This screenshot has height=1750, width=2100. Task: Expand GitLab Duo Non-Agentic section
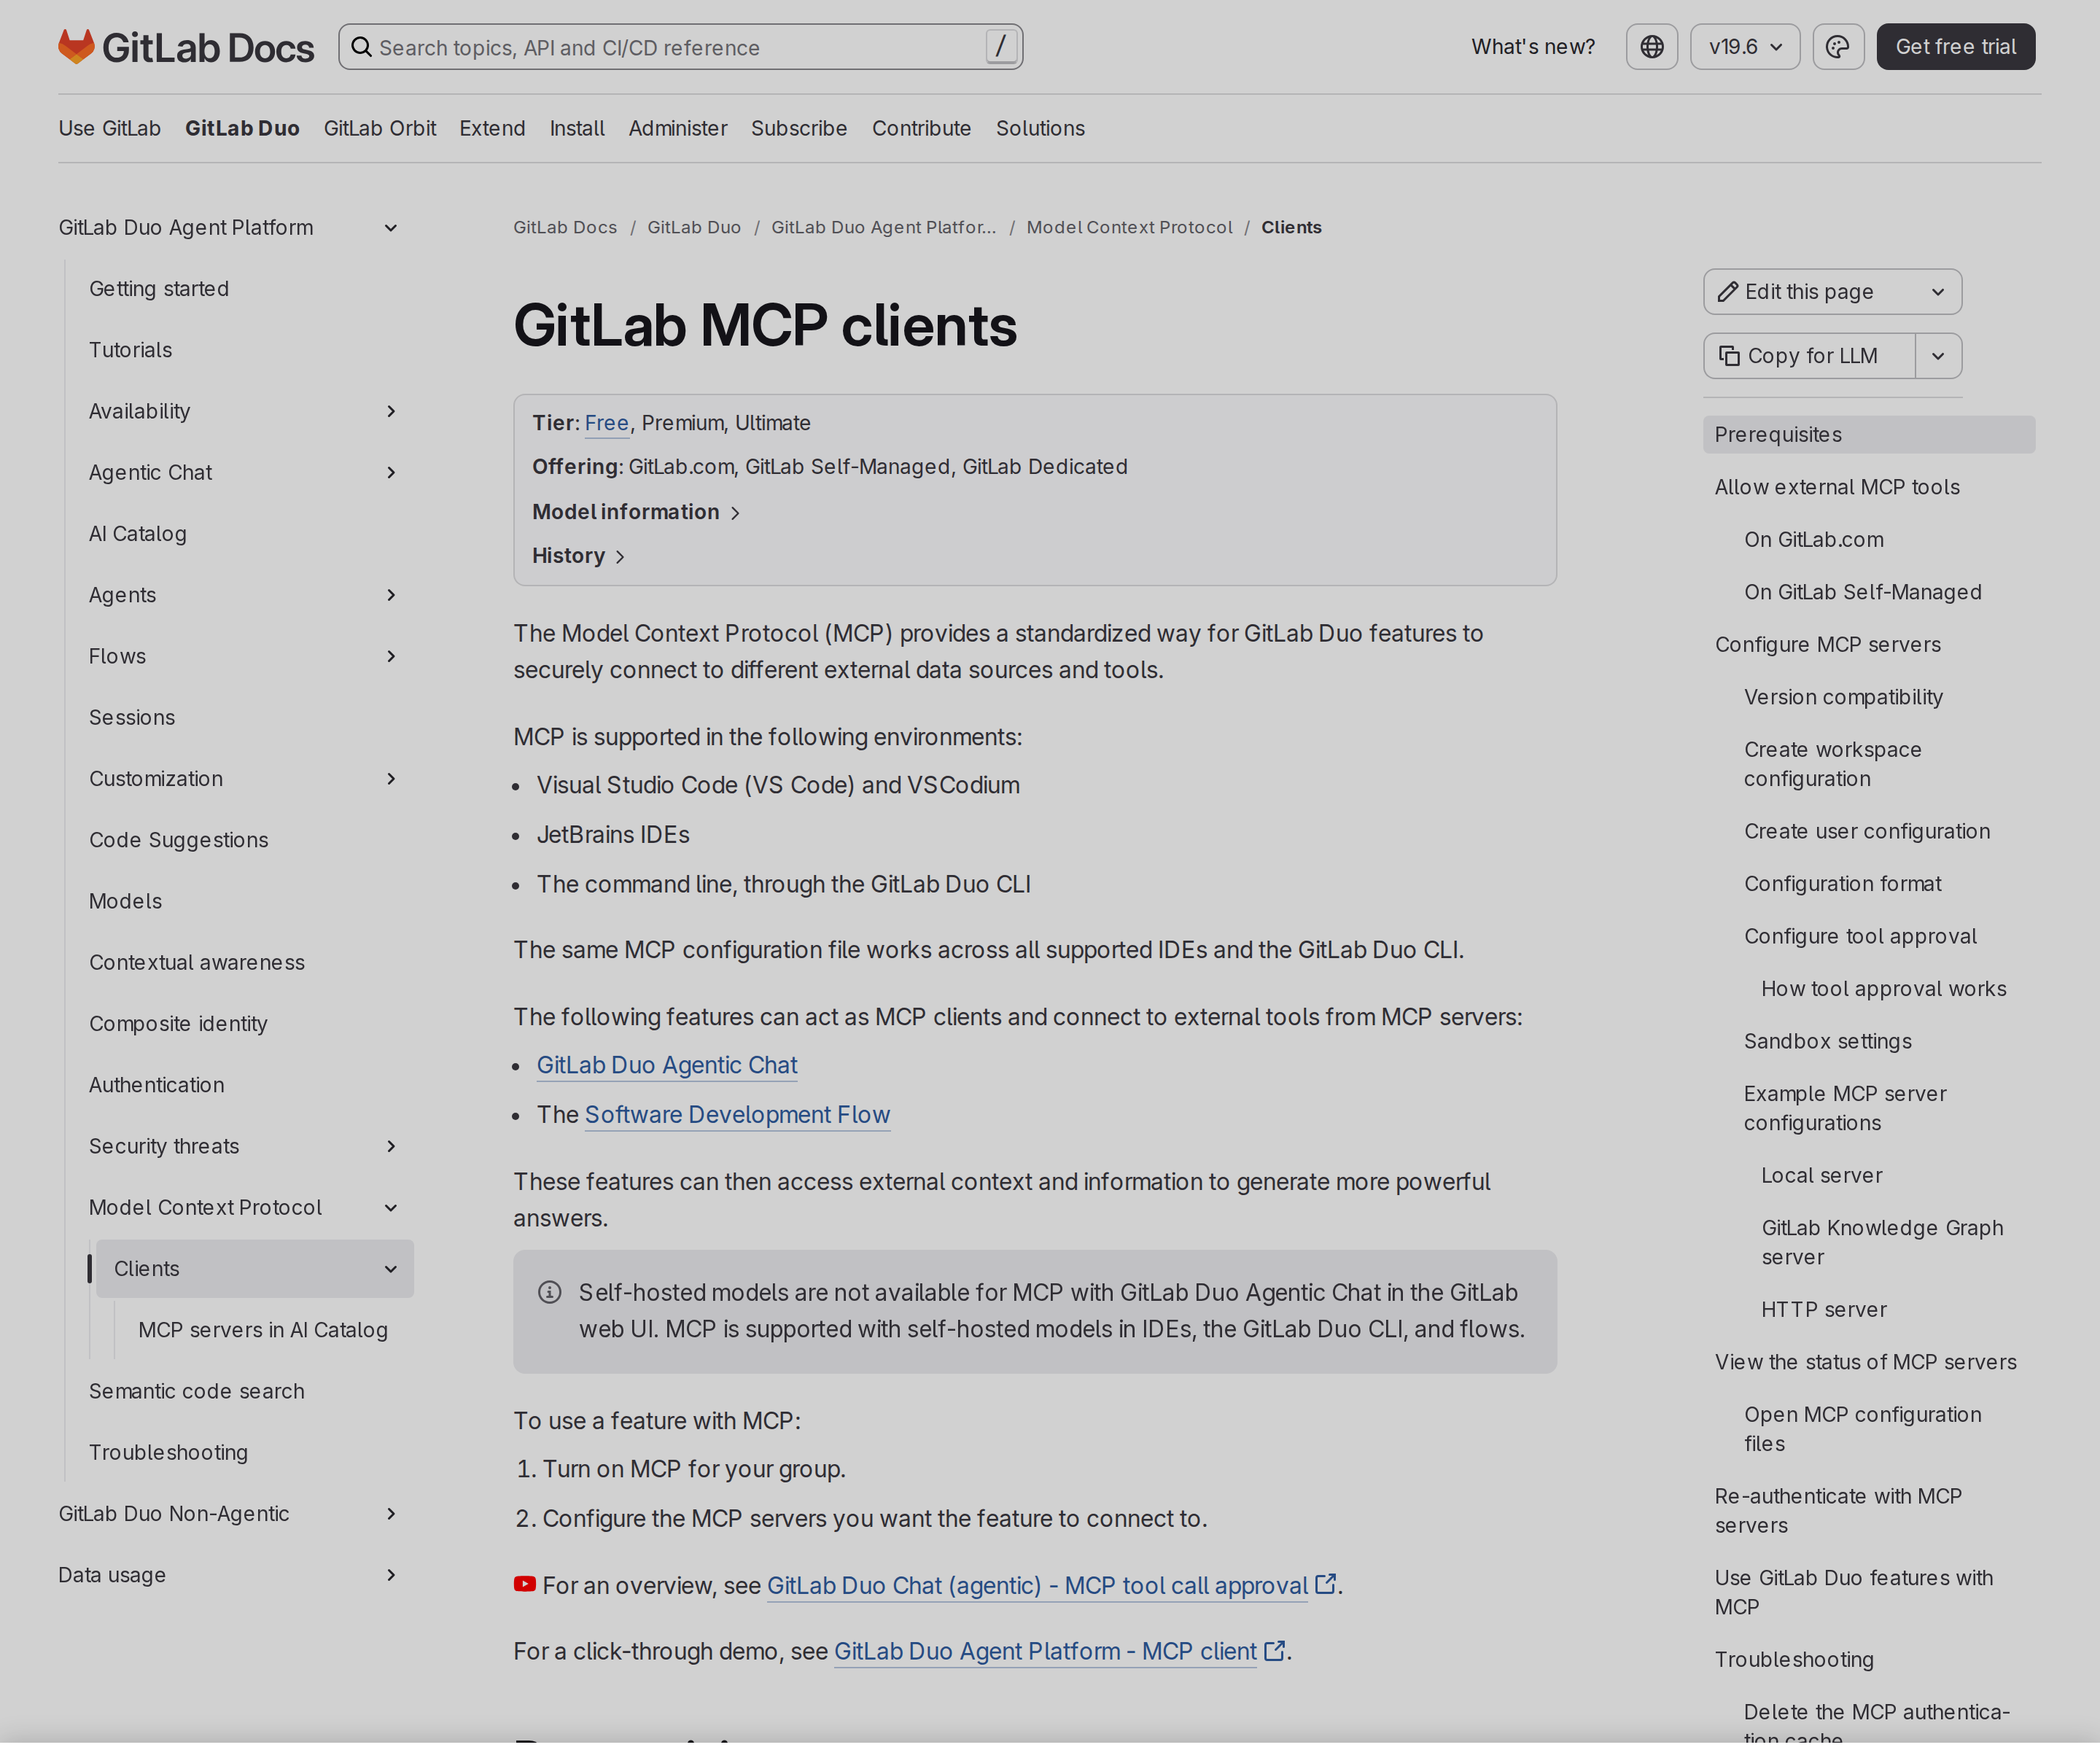pos(391,1514)
